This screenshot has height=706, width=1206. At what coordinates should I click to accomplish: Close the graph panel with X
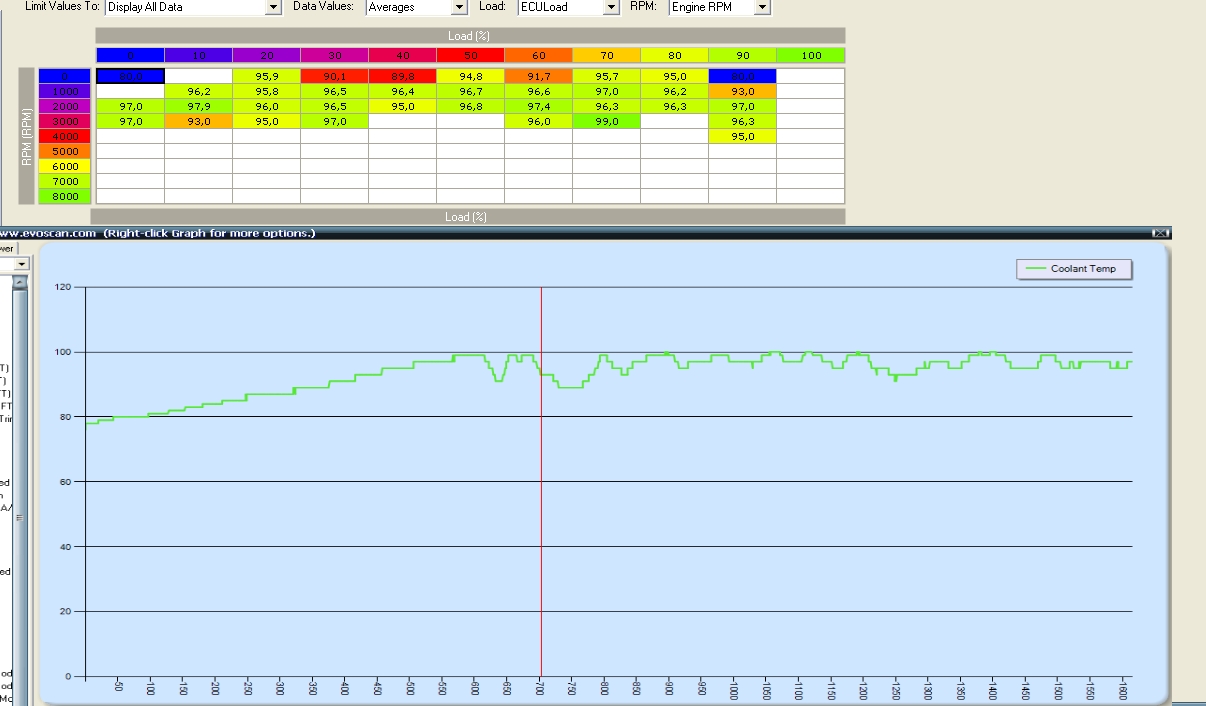[x=1160, y=233]
